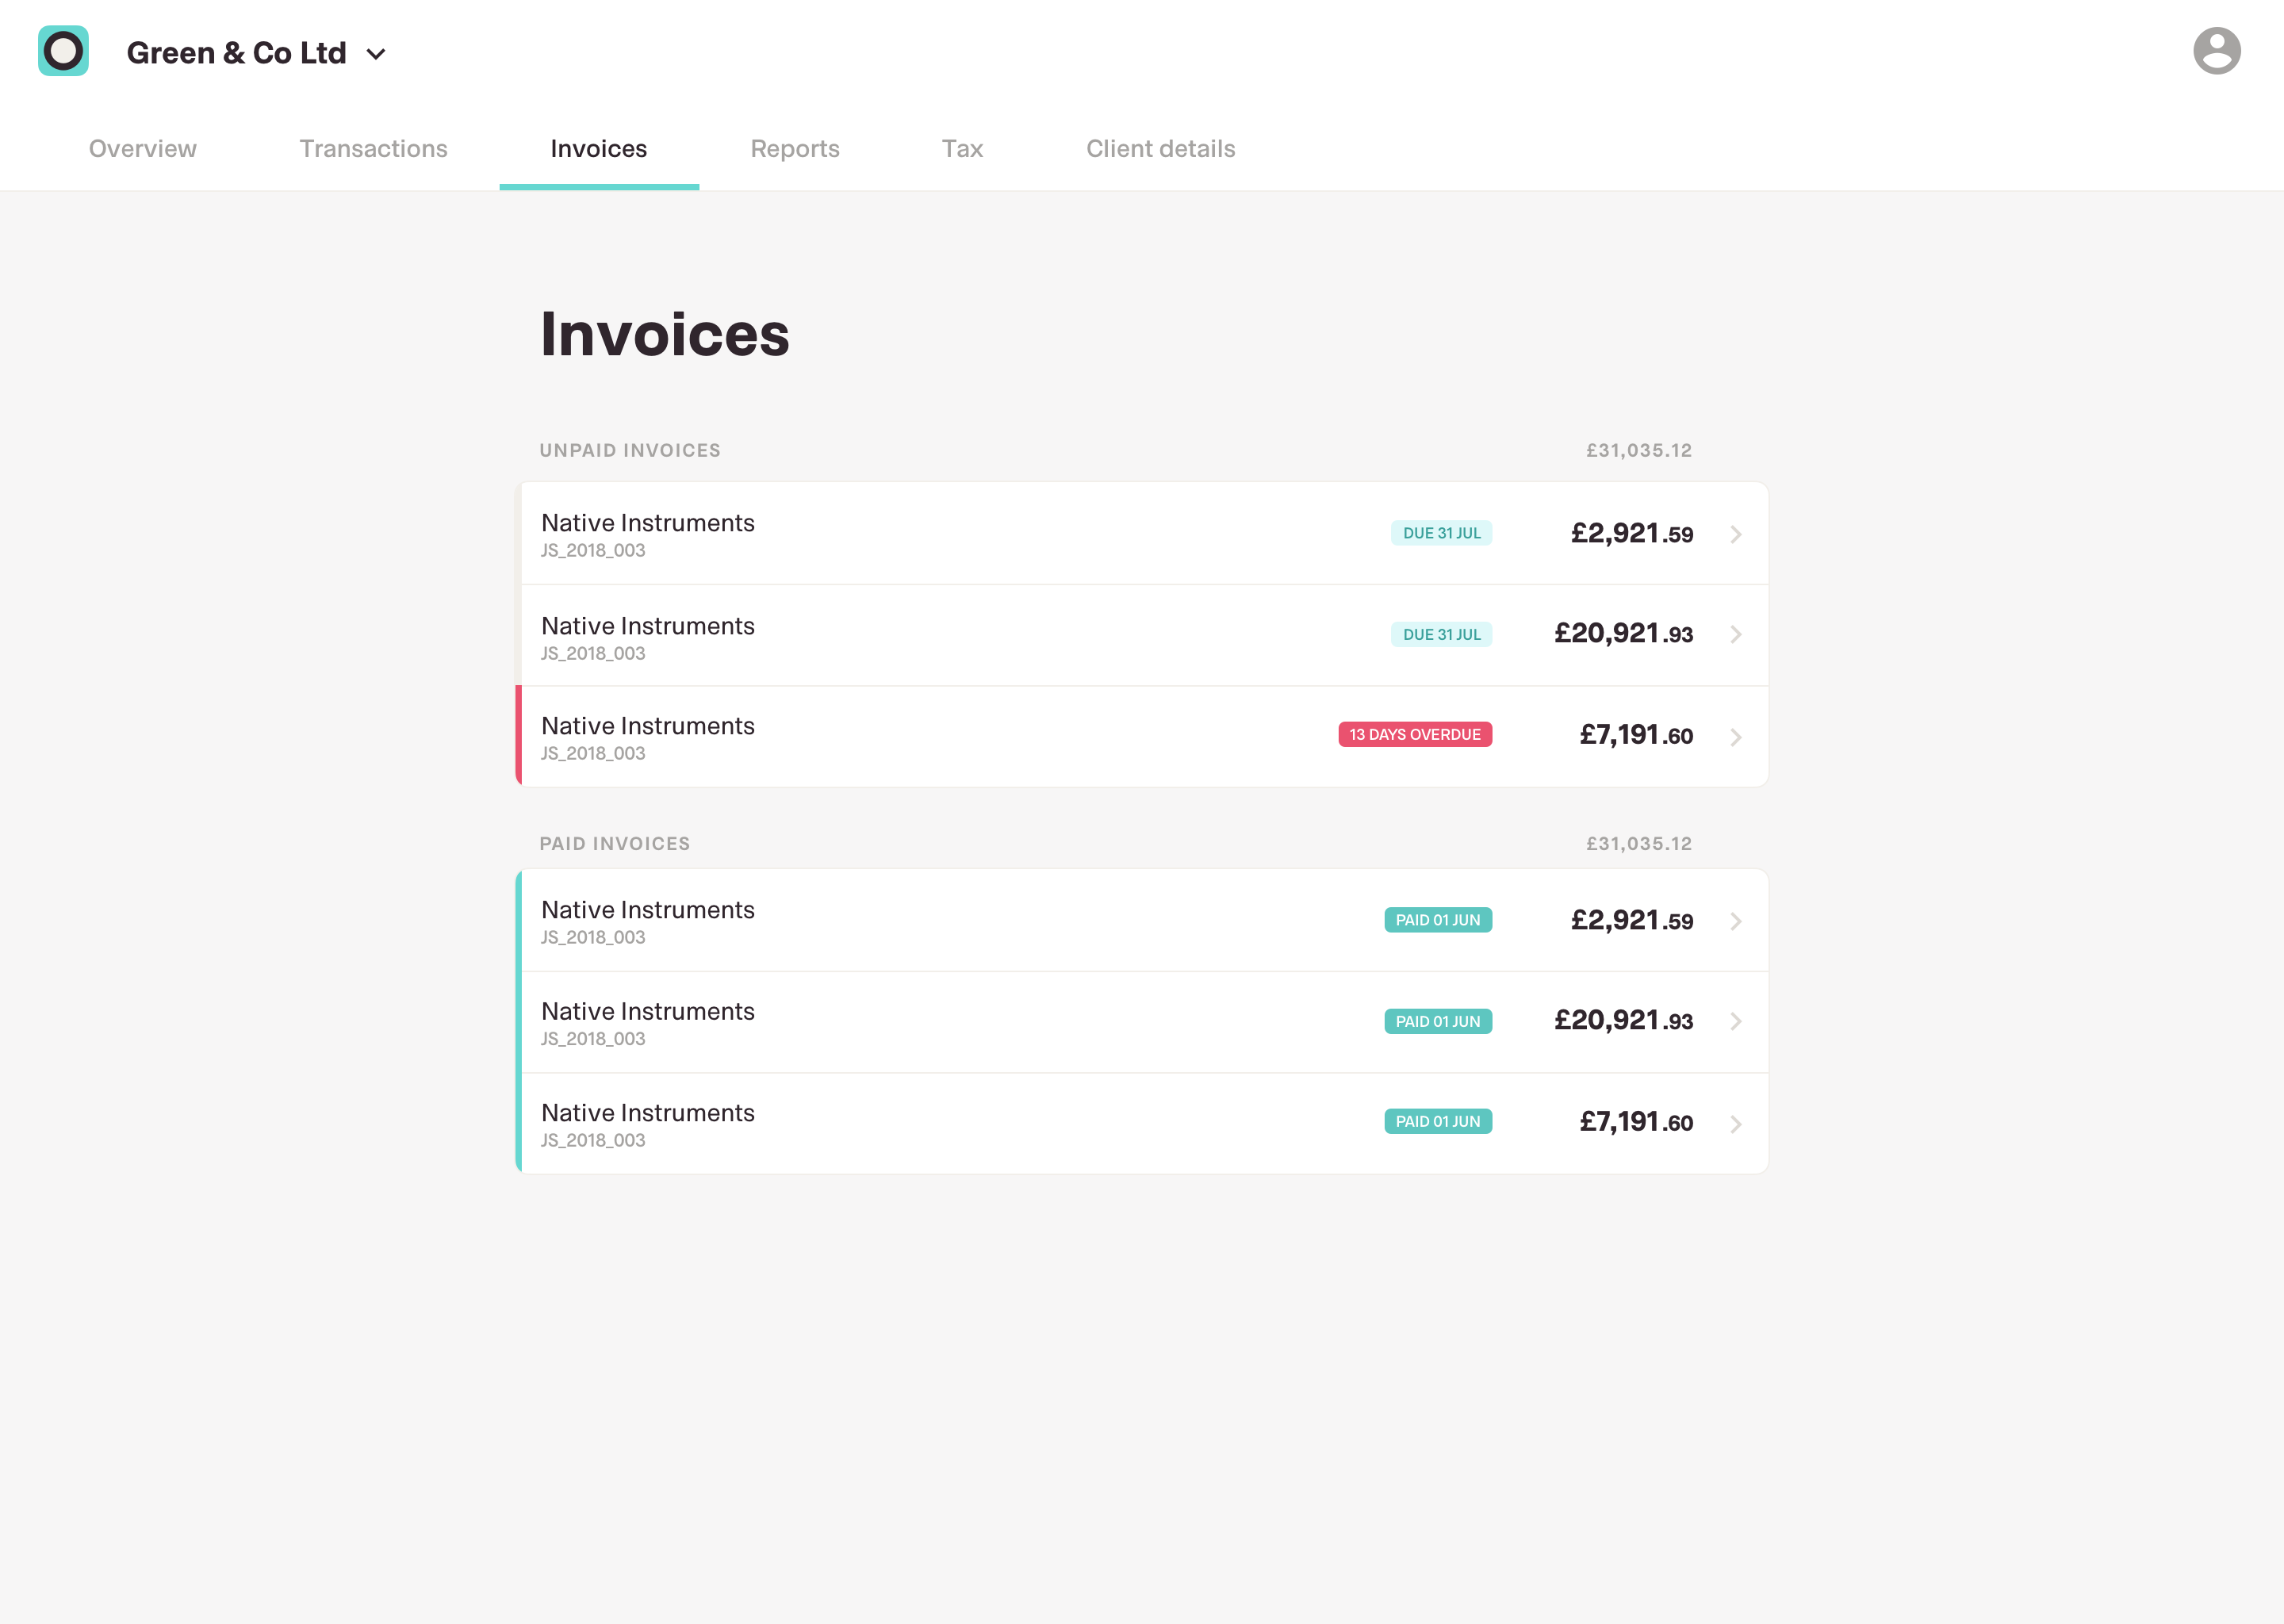Switch to the Overview tab
This screenshot has height=1624, width=2284.
(x=142, y=149)
